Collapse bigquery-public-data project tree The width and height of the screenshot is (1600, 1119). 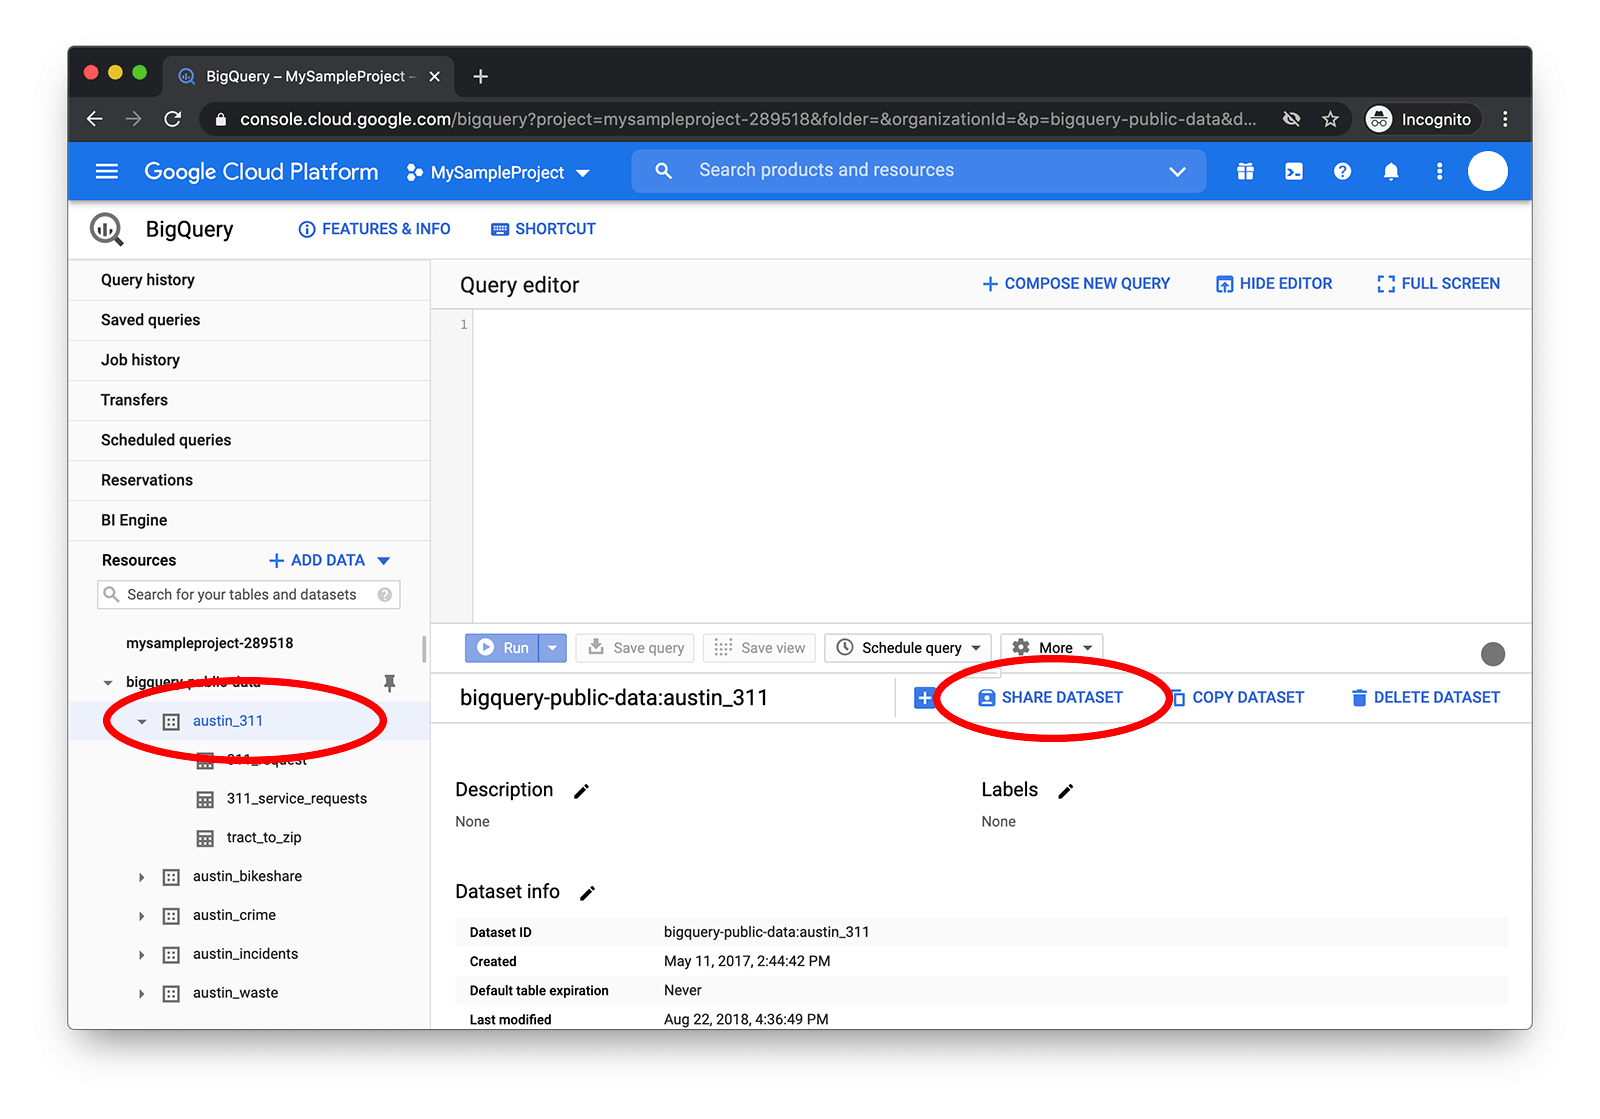coord(108,683)
